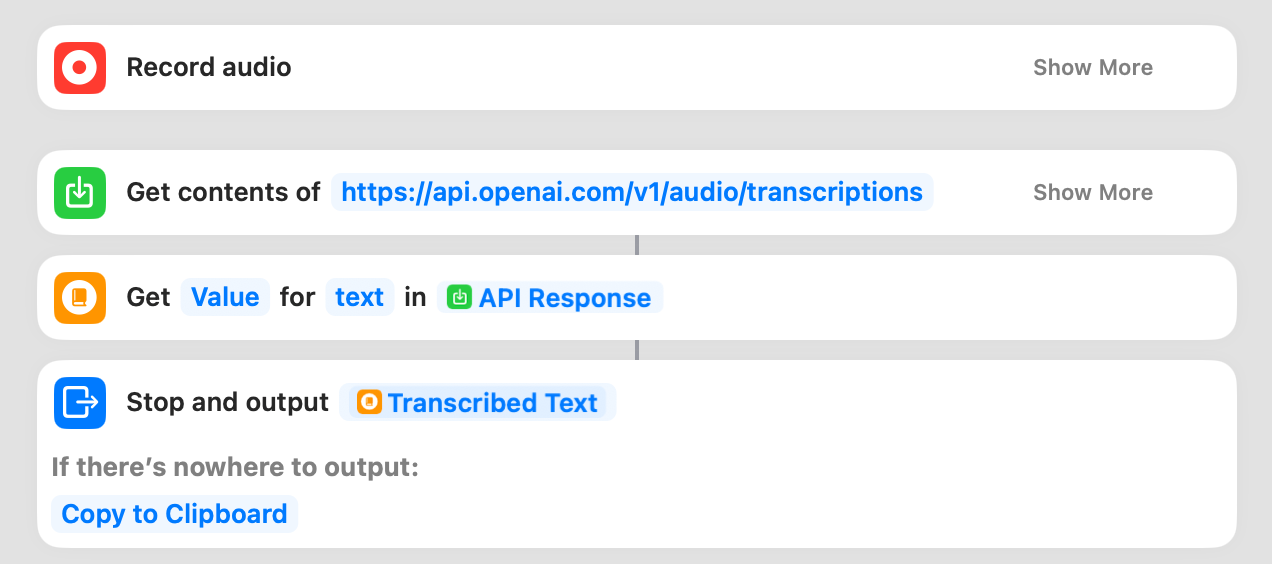Click the 'Get' label in the dictionary action

click(x=148, y=298)
